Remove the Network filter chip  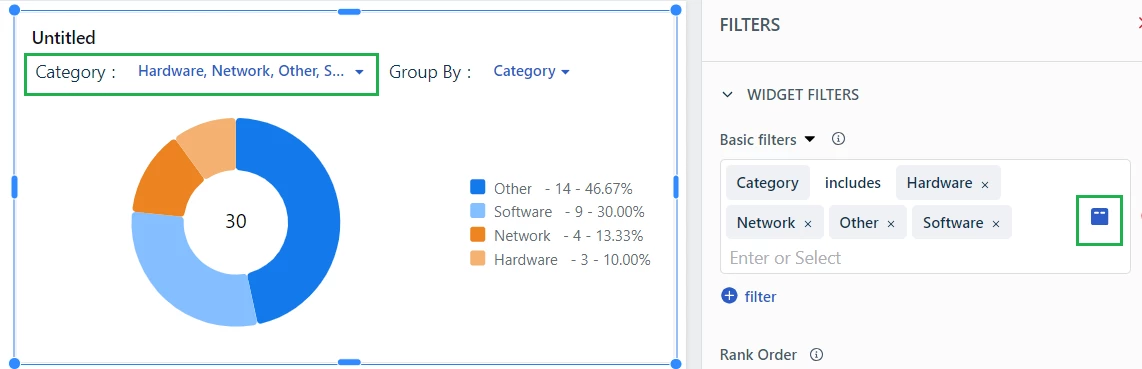tap(808, 224)
